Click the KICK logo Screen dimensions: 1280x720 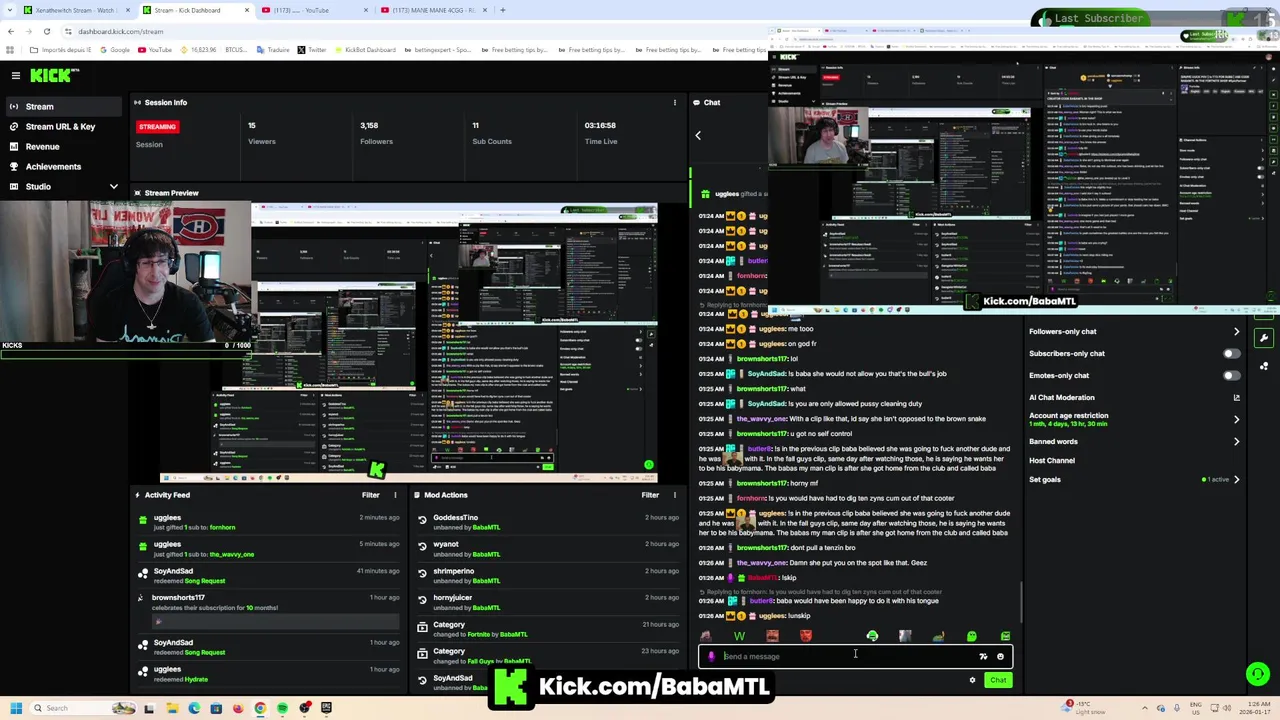(x=53, y=75)
